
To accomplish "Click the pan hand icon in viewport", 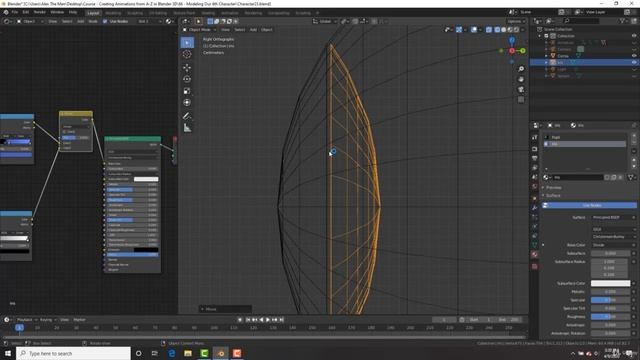I will click(x=521, y=79).
